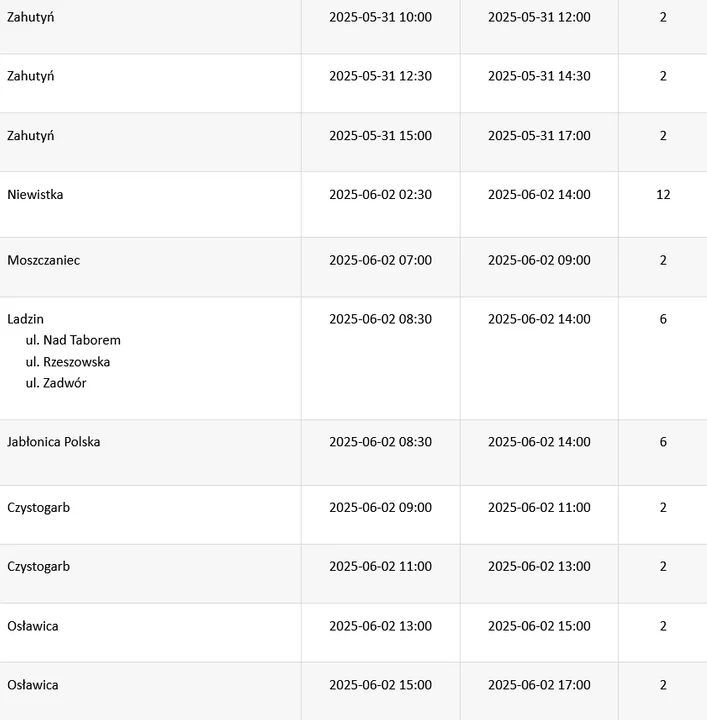
Task: Select Moszczaniec start time 2025-06-02 07:00
Action: (381, 260)
